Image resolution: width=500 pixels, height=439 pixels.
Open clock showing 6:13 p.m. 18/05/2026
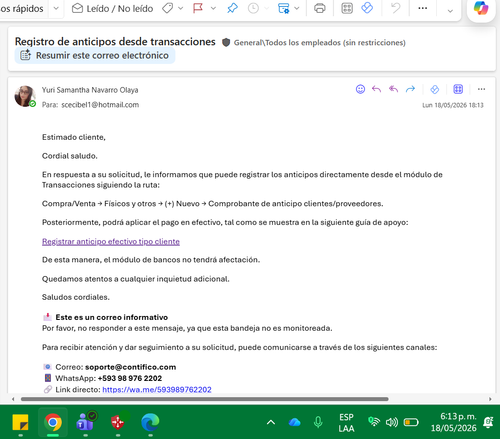pyautogui.click(x=454, y=422)
